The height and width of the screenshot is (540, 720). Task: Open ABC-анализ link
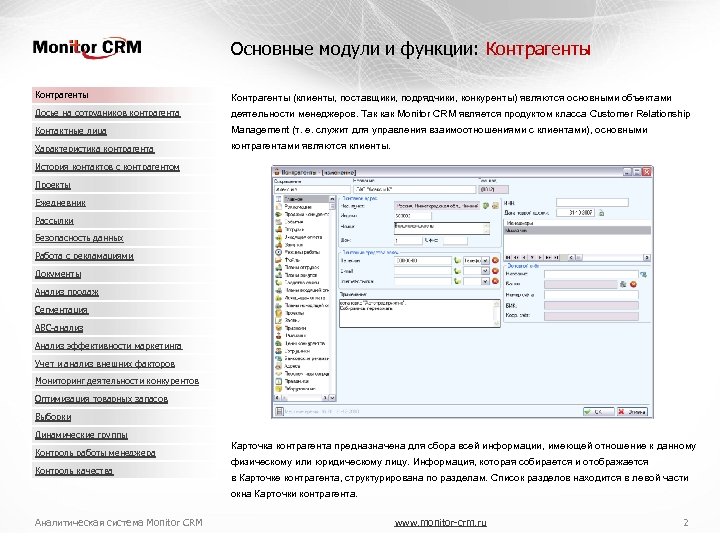coord(59,328)
